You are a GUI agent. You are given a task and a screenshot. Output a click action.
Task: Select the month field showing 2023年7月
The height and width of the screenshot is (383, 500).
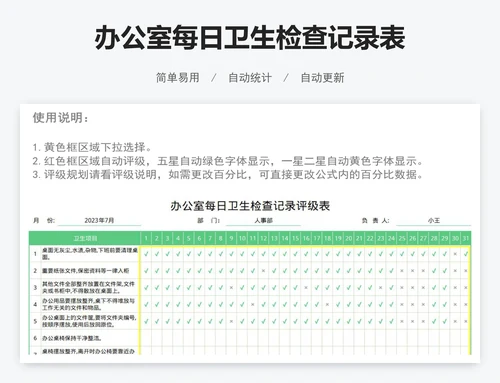click(x=99, y=221)
